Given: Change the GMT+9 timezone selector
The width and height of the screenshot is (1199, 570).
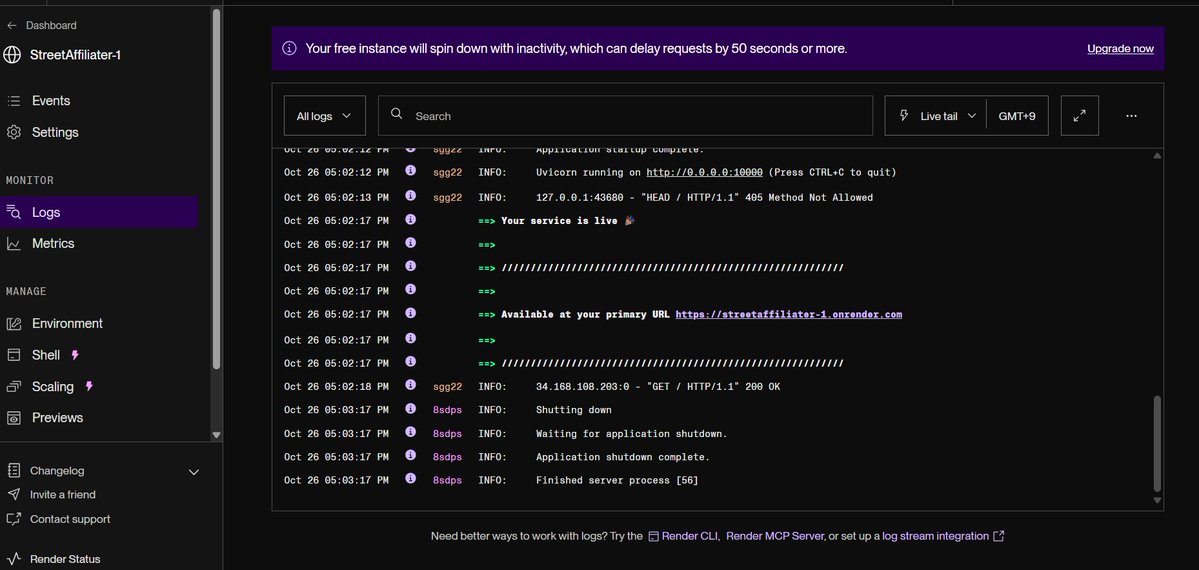Looking at the screenshot, I should tap(1017, 116).
